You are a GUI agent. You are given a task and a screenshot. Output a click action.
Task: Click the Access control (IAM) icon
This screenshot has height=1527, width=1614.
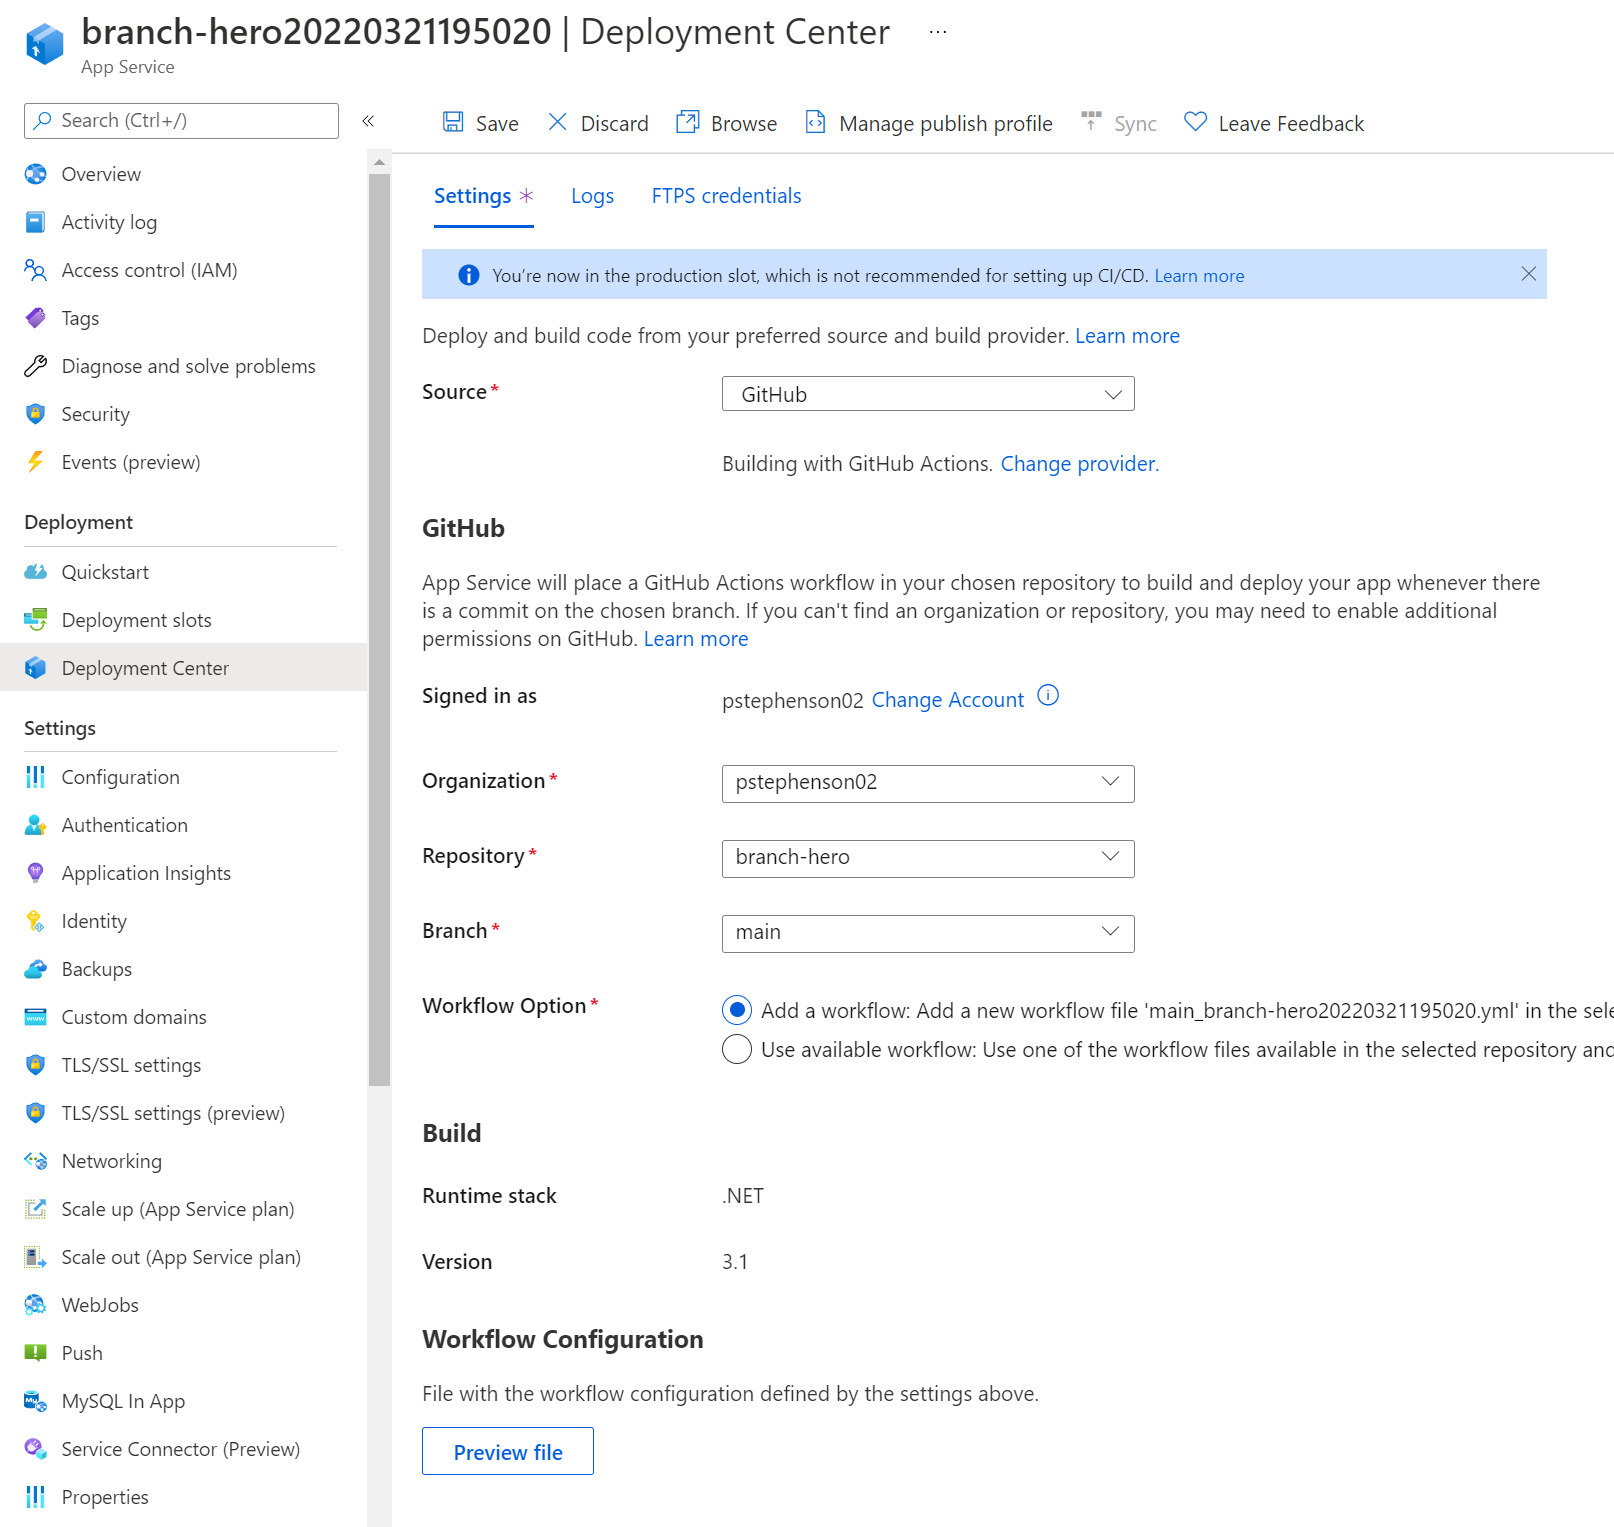point(36,270)
